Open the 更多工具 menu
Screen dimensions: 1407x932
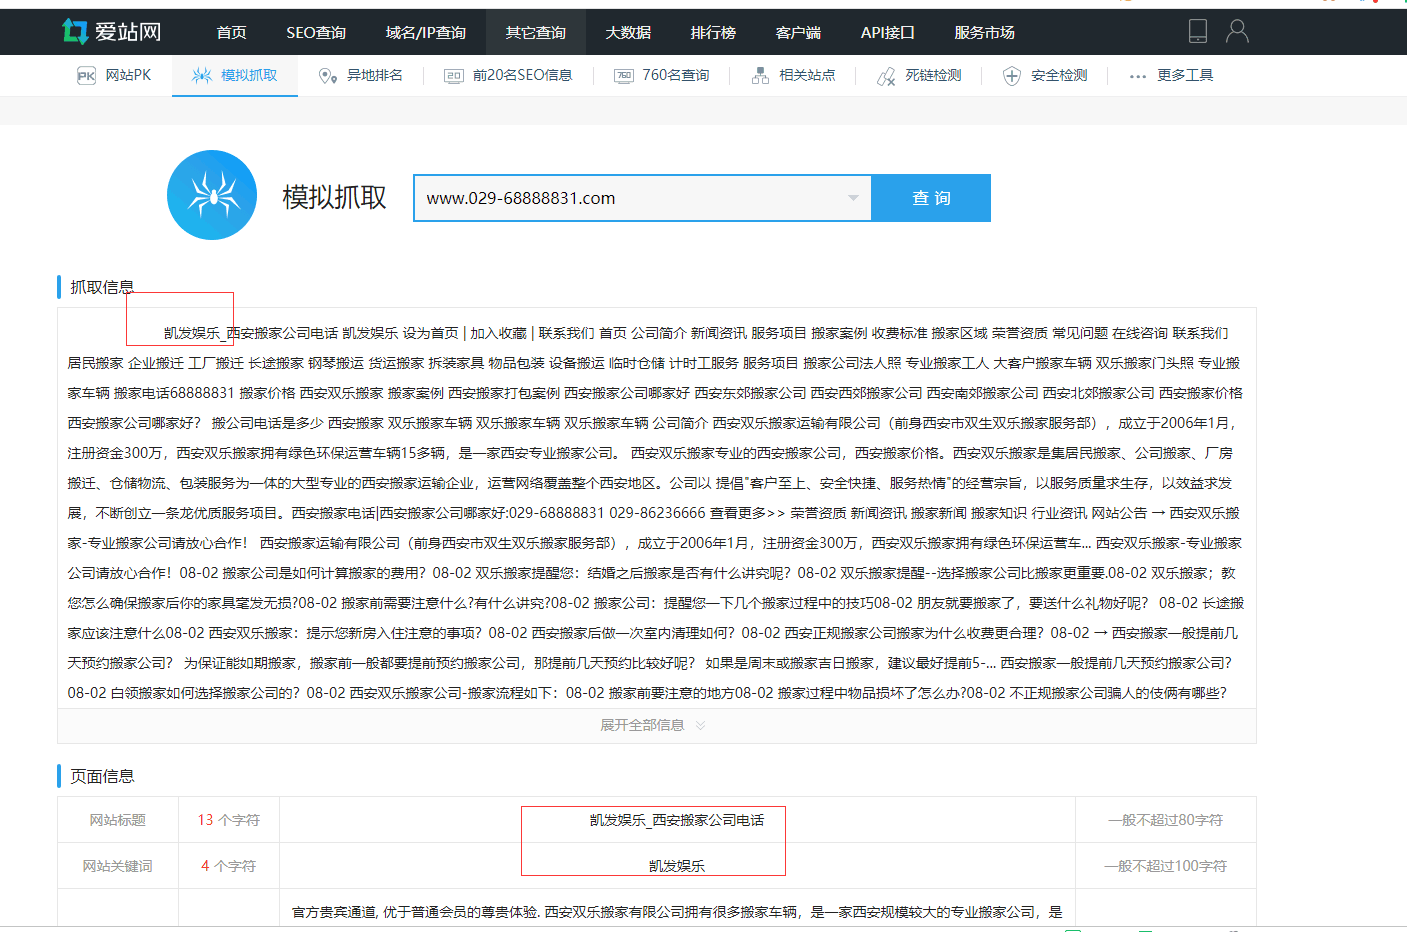pyautogui.click(x=1171, y=76)
